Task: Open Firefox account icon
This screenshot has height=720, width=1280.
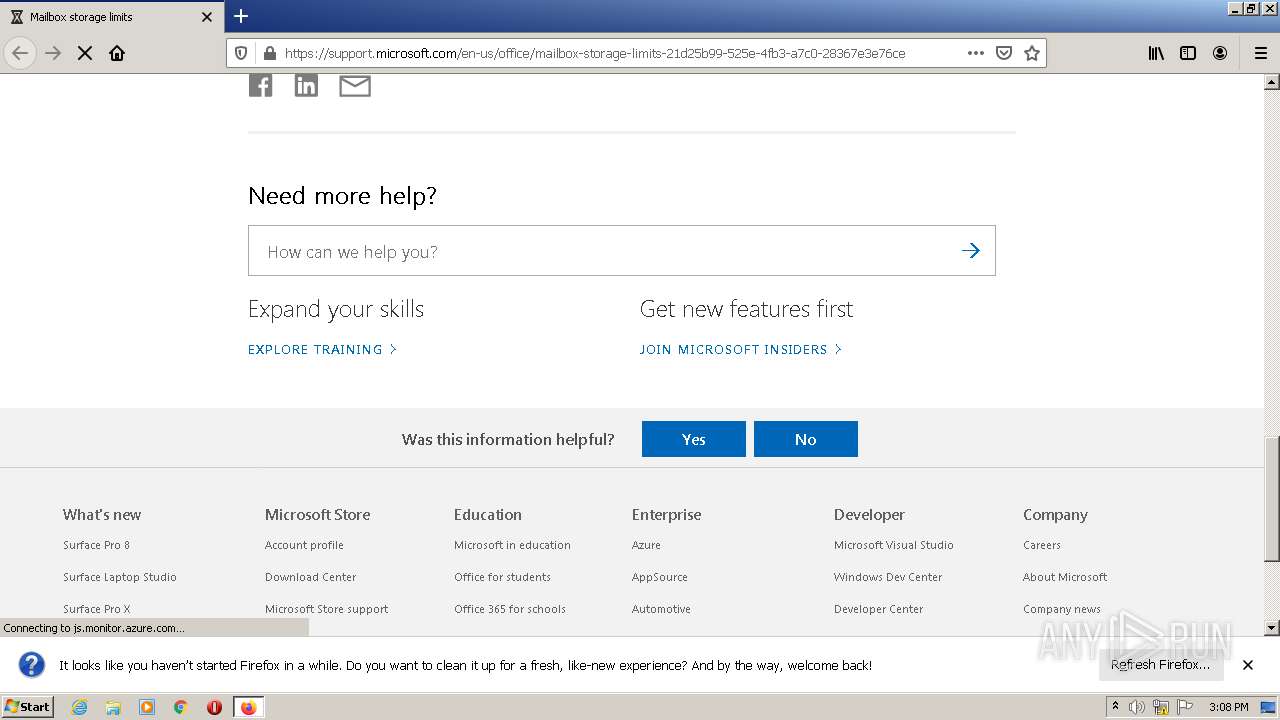Action: coord(1220,53)
